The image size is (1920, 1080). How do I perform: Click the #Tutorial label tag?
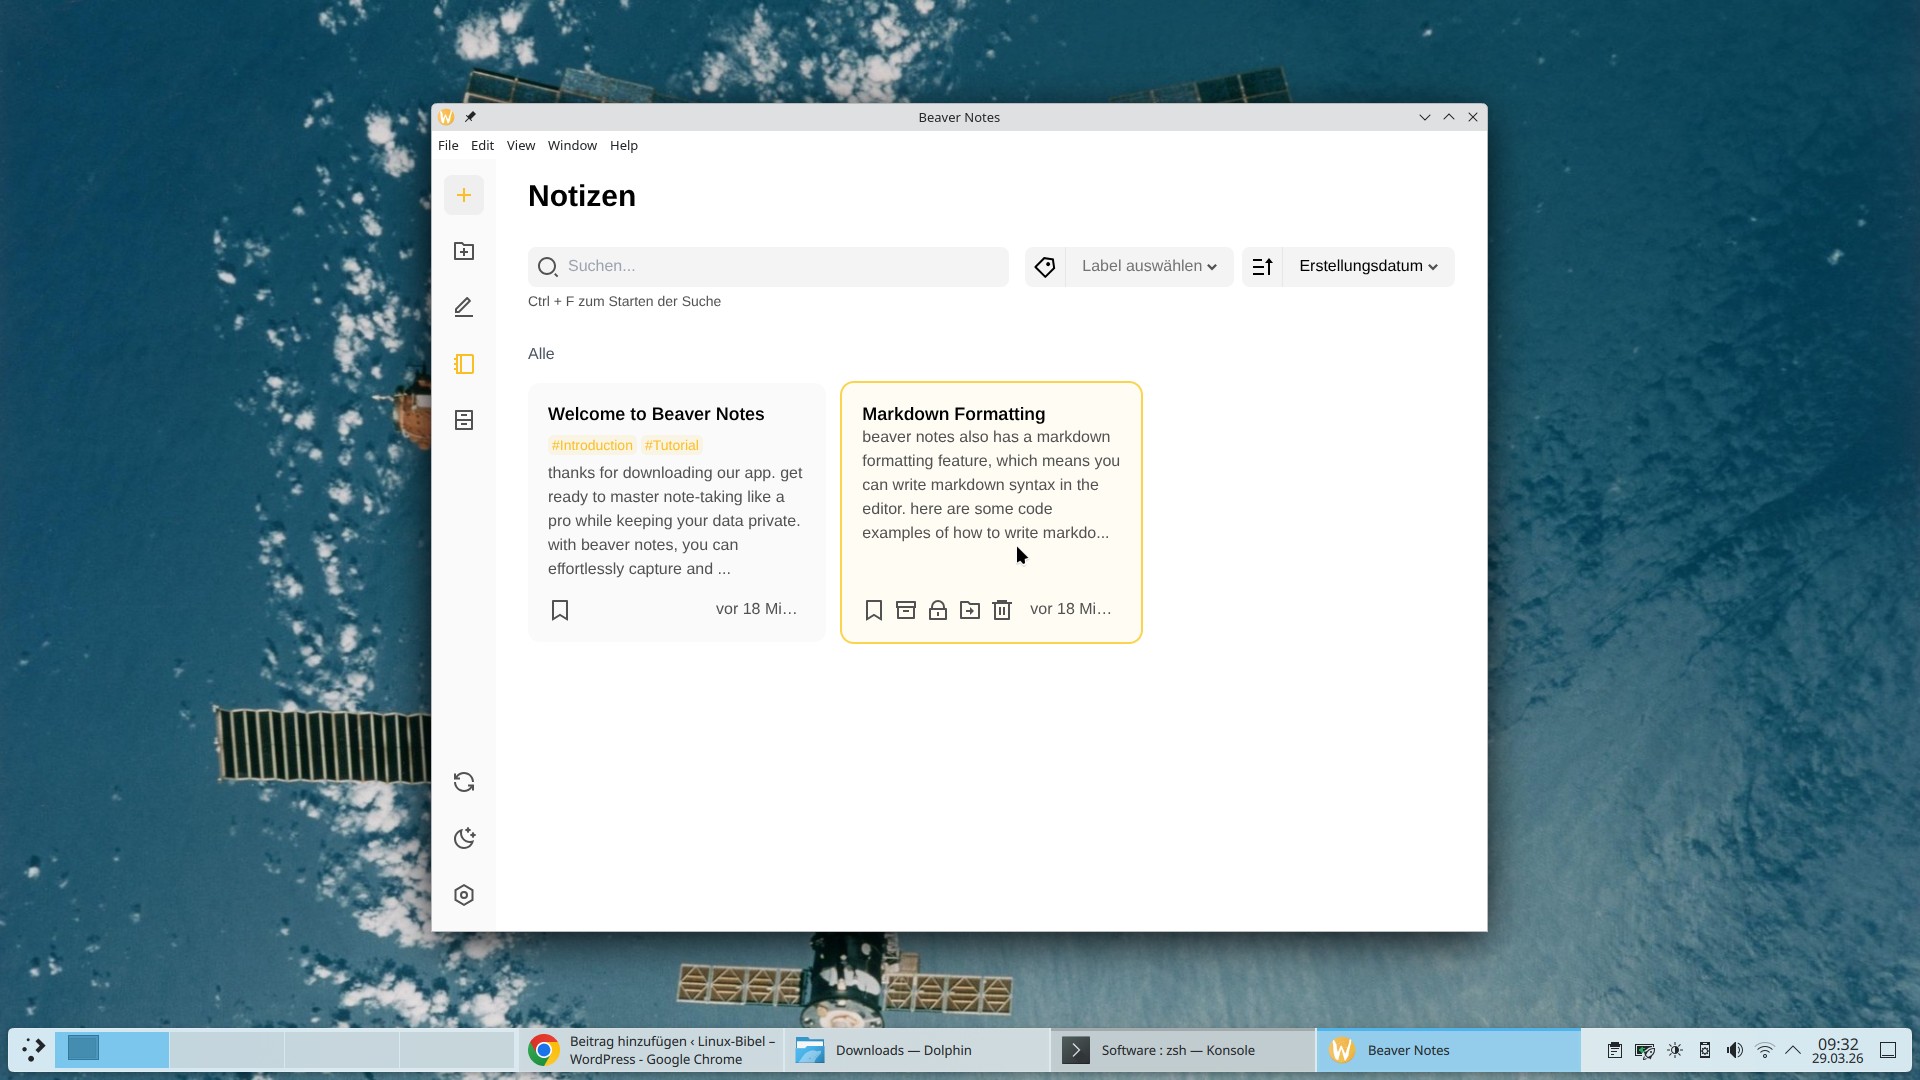tap(671, 445)
